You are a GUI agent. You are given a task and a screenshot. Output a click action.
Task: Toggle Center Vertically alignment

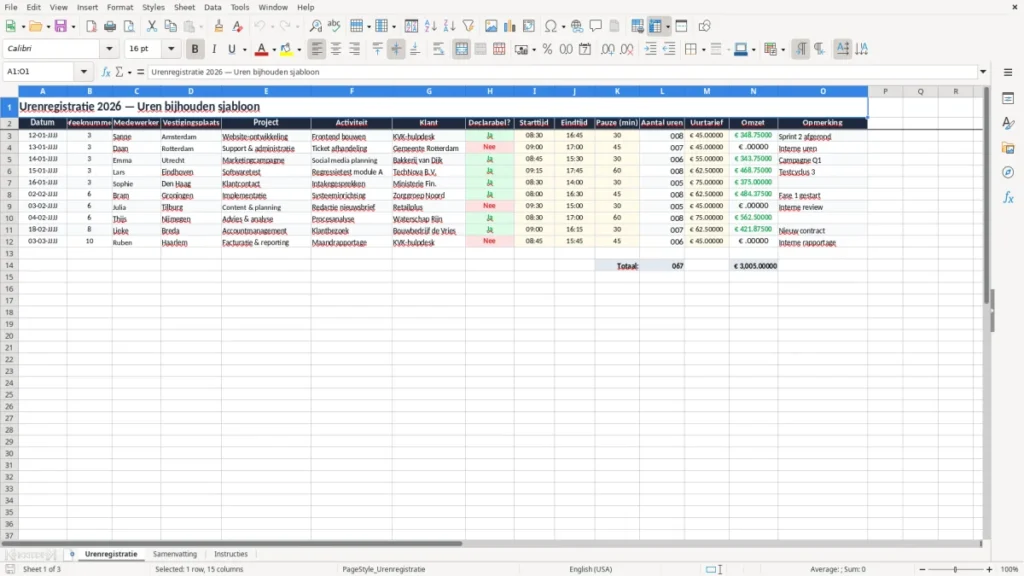[396, 49]
